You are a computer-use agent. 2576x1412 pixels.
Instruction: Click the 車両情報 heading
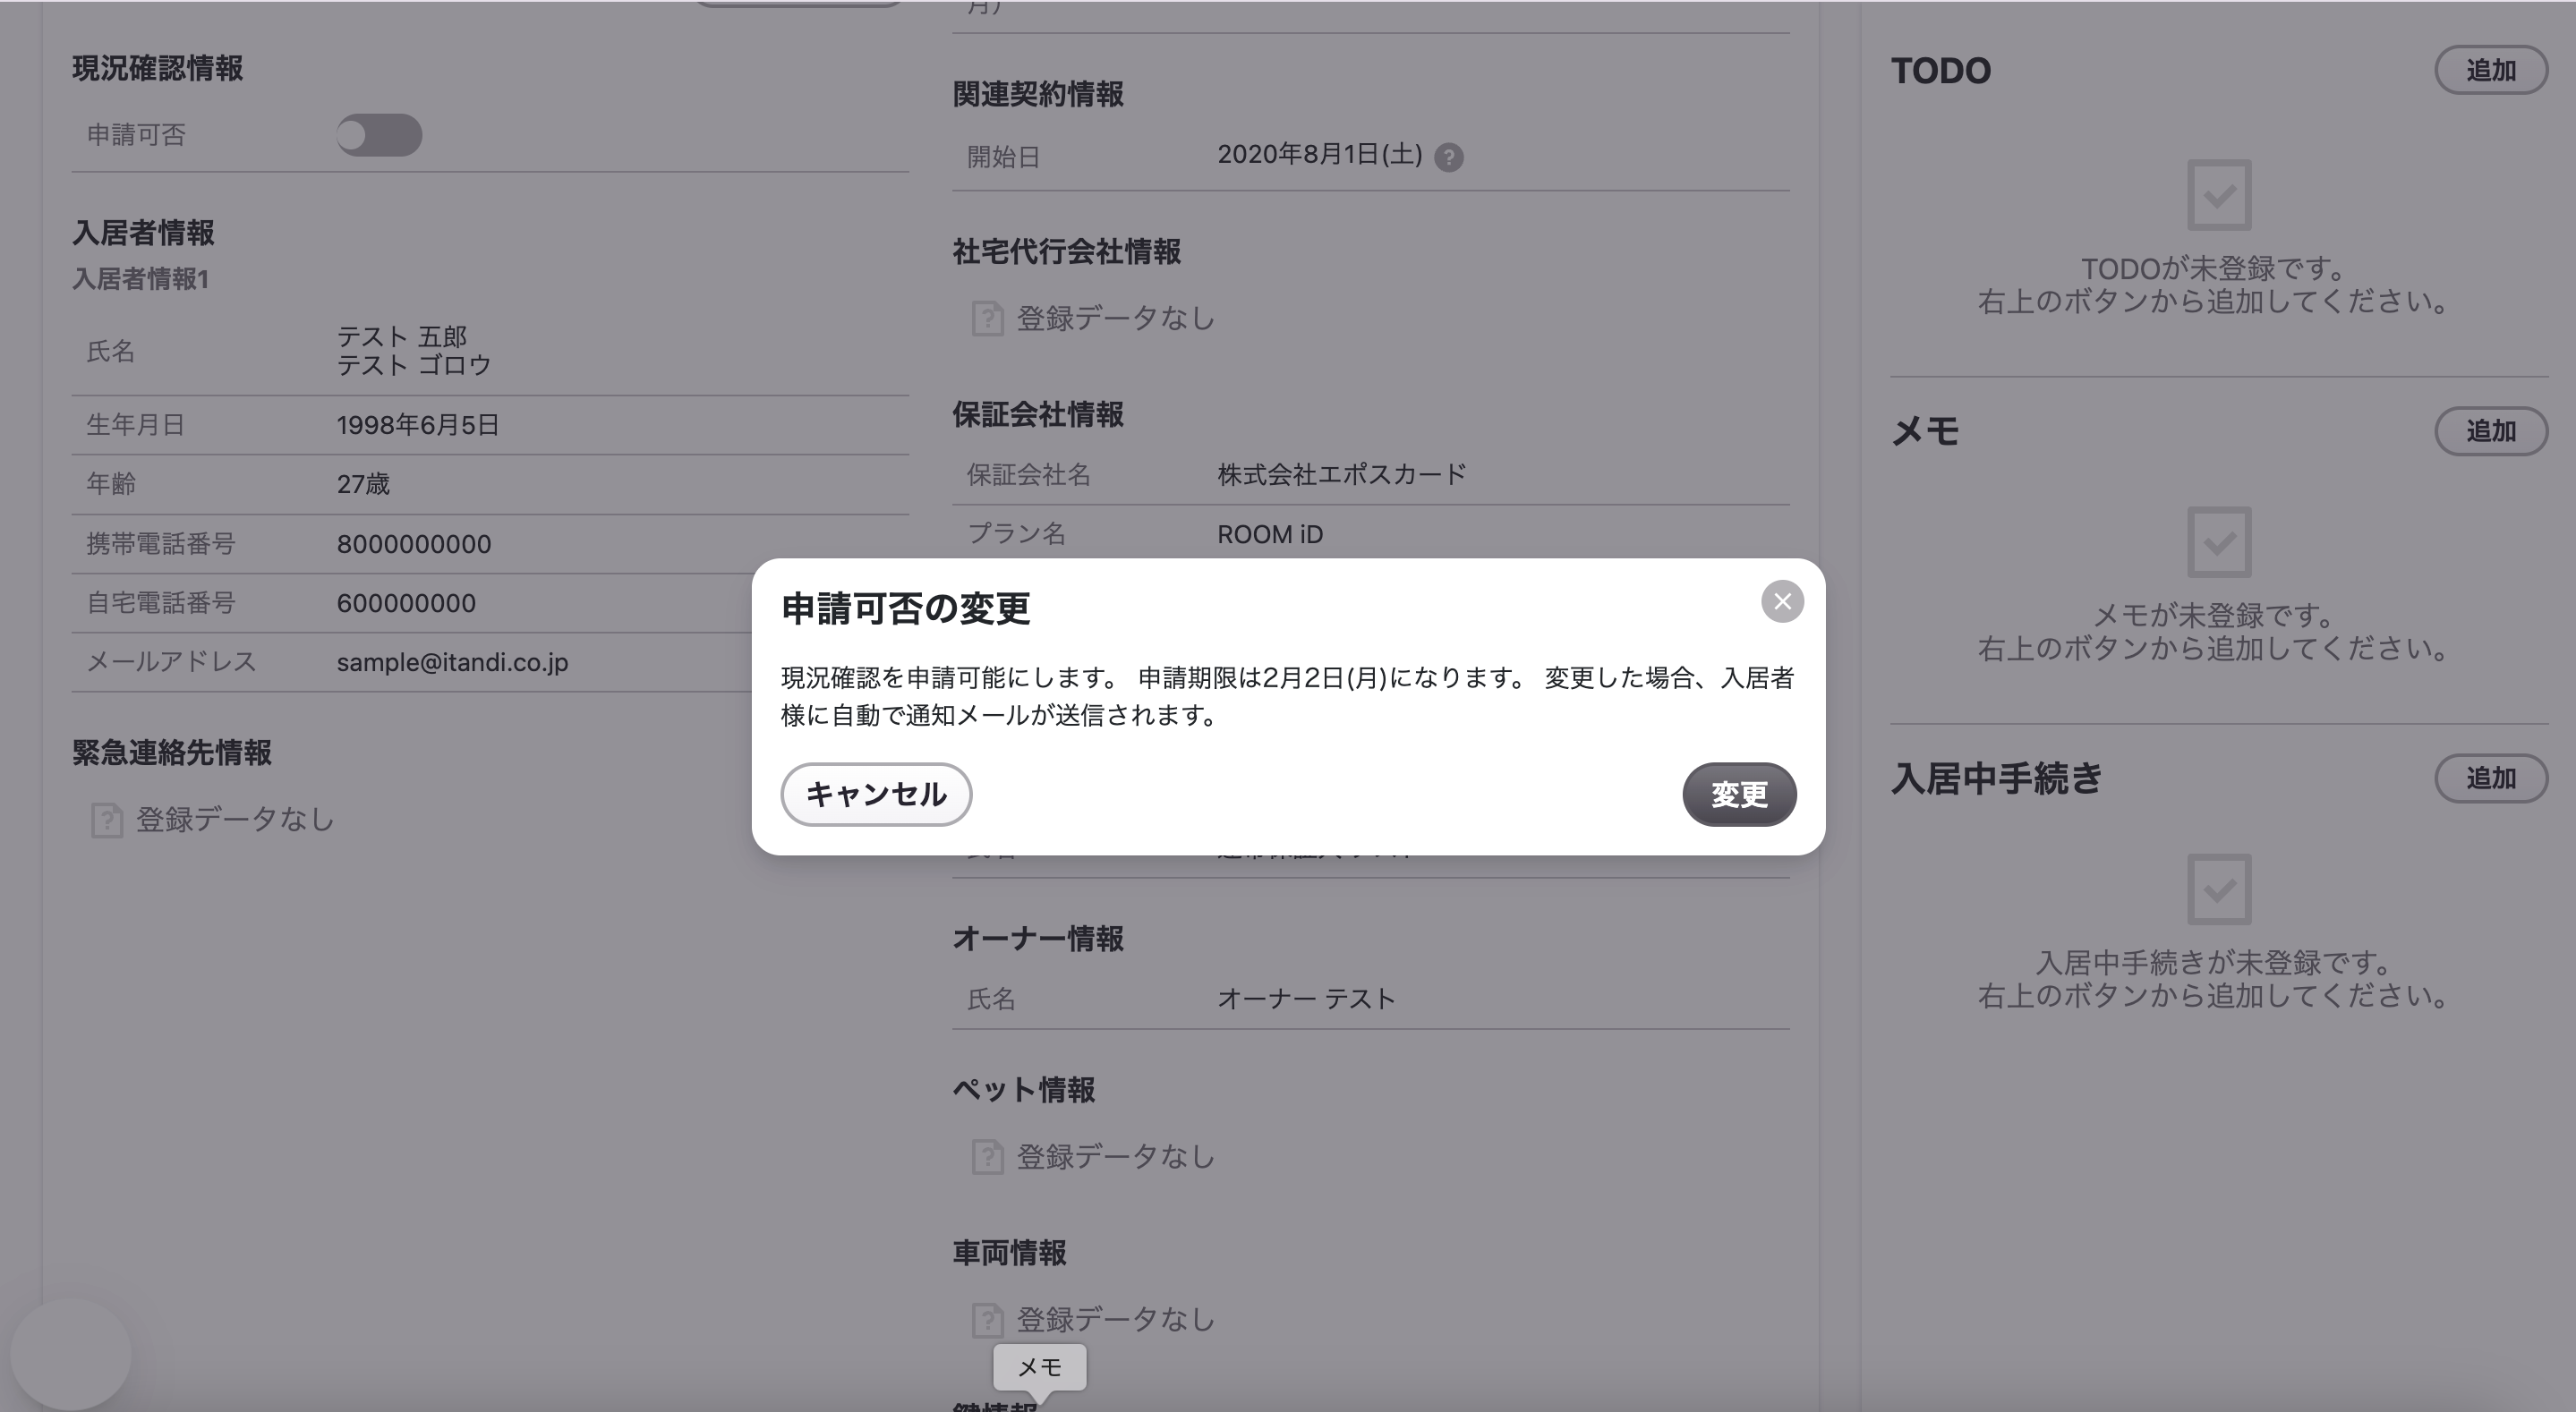pyautogui.click(x=1009, y=1252)
